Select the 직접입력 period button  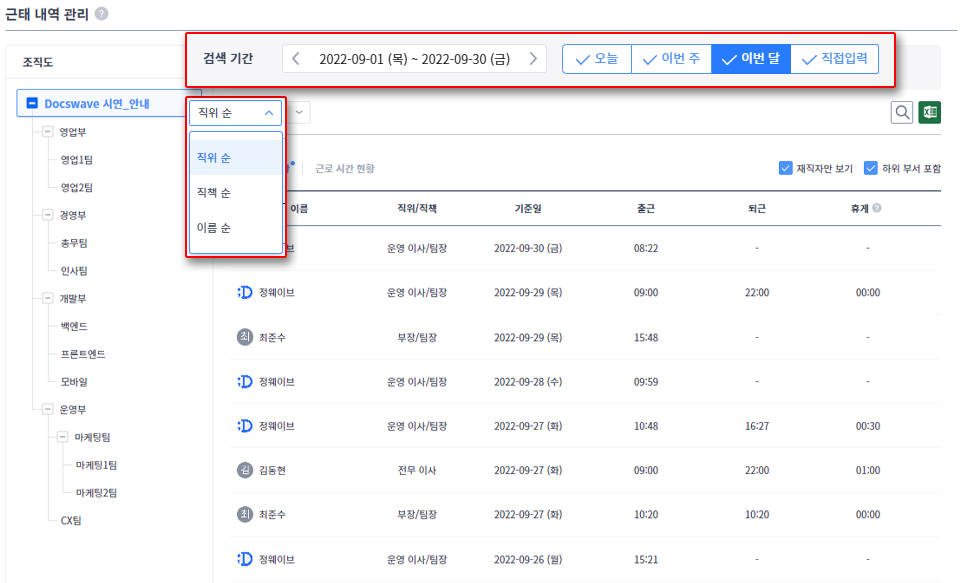(x=834, y=59)
